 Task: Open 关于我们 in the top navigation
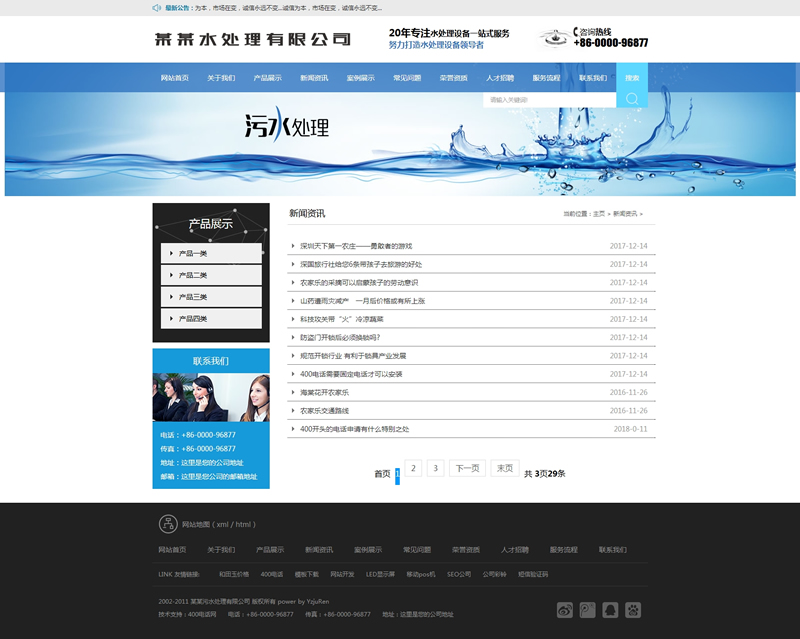coord(221,78)
